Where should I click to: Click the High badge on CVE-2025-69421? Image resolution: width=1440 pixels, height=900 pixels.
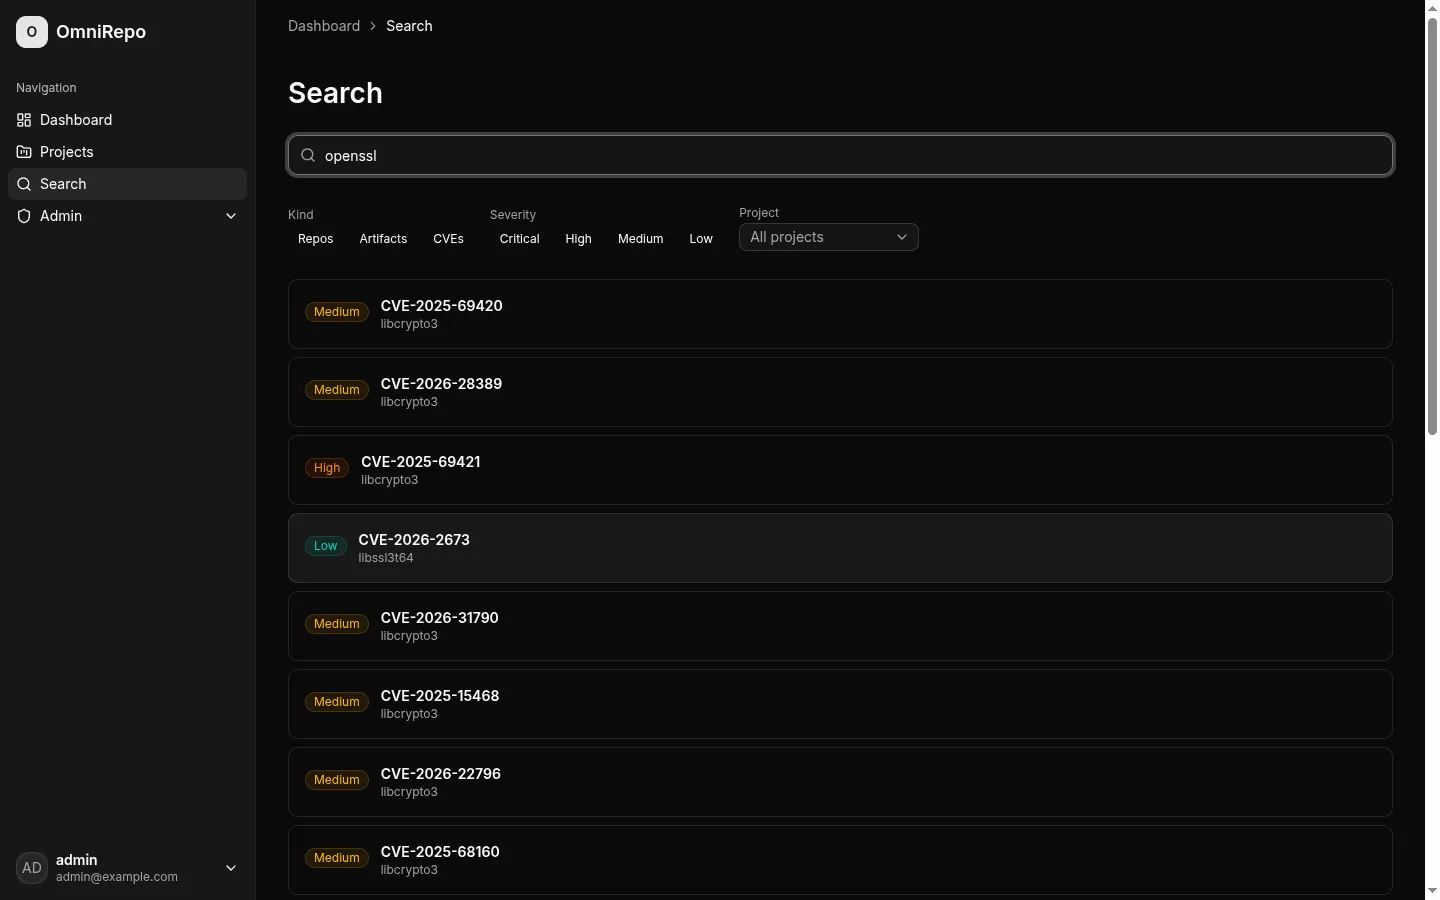click(x=327, y=468)
